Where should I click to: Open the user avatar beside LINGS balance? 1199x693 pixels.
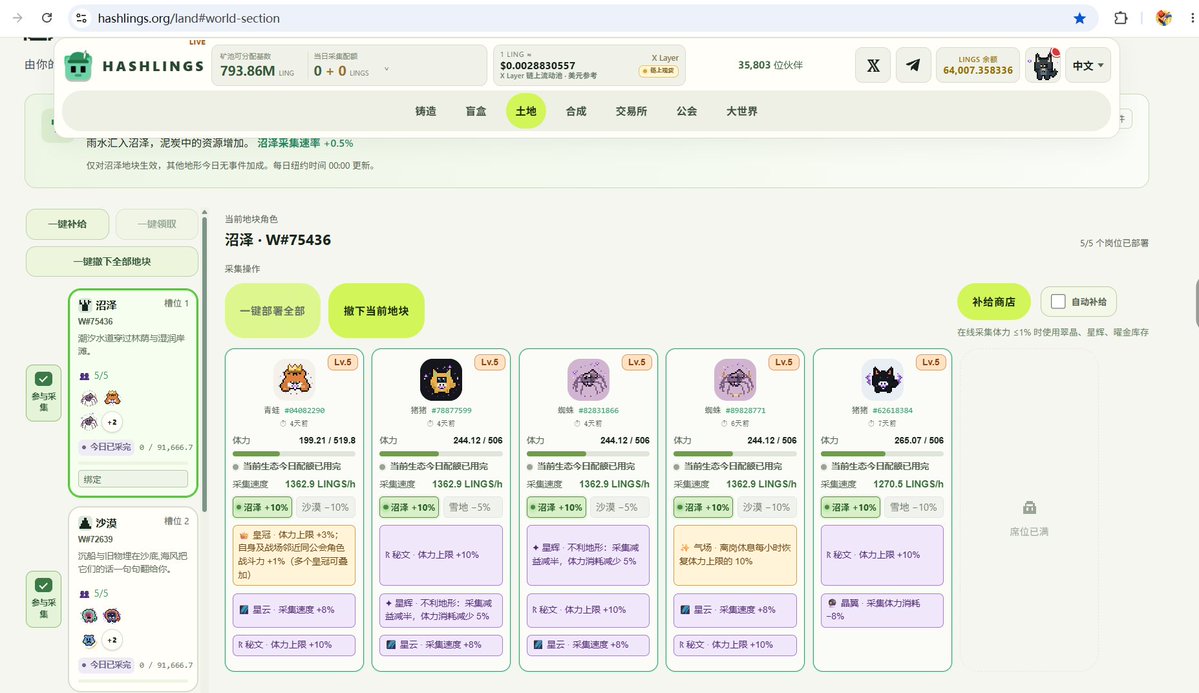coord(1044,66)
